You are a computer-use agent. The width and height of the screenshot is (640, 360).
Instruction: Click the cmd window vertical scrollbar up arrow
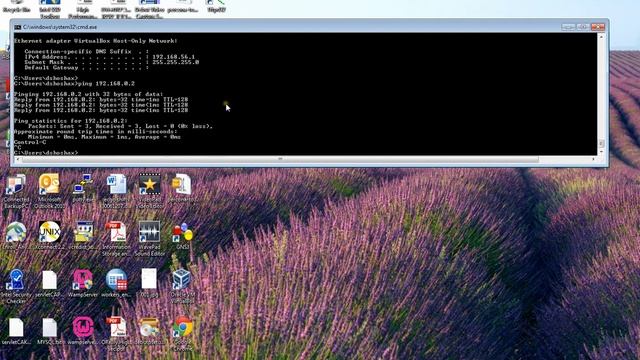pyautogui.click(x=601, y=37)
